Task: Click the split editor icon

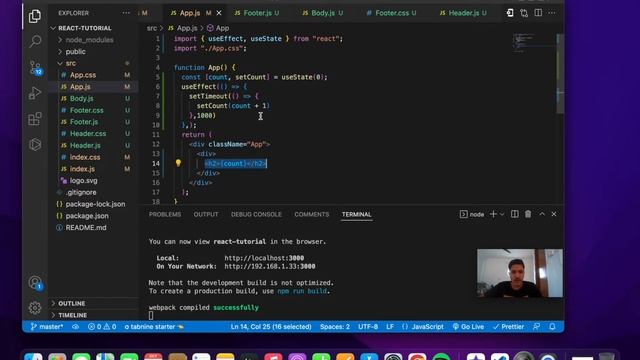Action: pyautogui.click(x=538, y=13)
